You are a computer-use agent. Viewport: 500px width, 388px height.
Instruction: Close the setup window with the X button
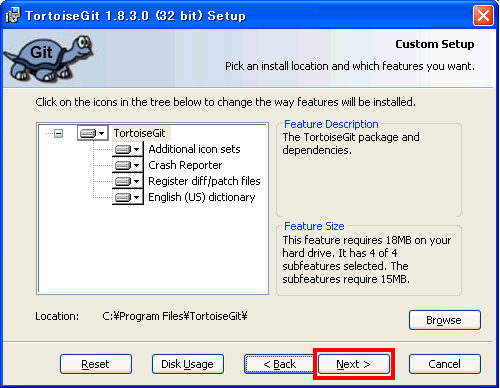click(x=483, y=15)
